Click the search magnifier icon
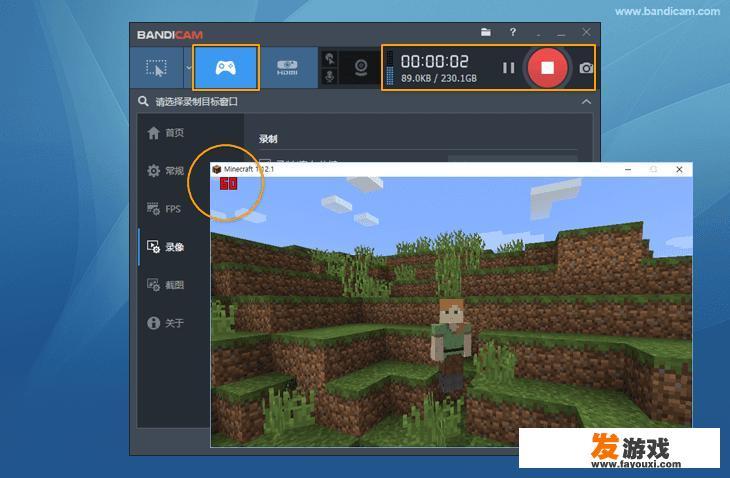The image size is (730, 478). [x=143, y=101]
